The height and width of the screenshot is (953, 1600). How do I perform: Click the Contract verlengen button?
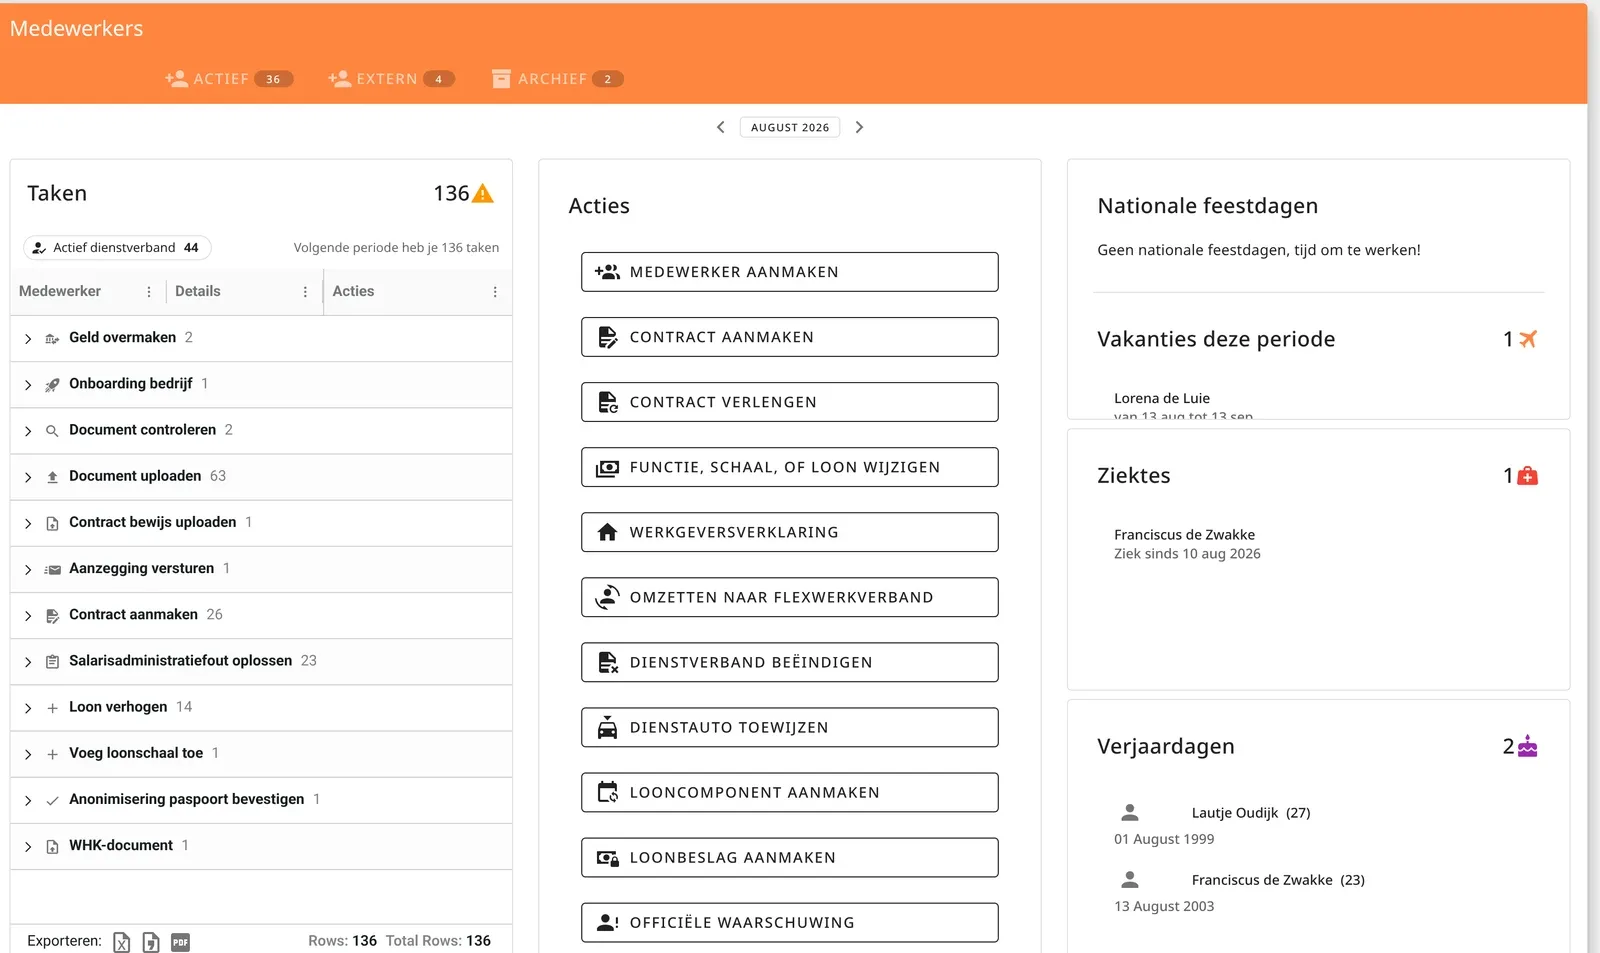tap(790, 402)
